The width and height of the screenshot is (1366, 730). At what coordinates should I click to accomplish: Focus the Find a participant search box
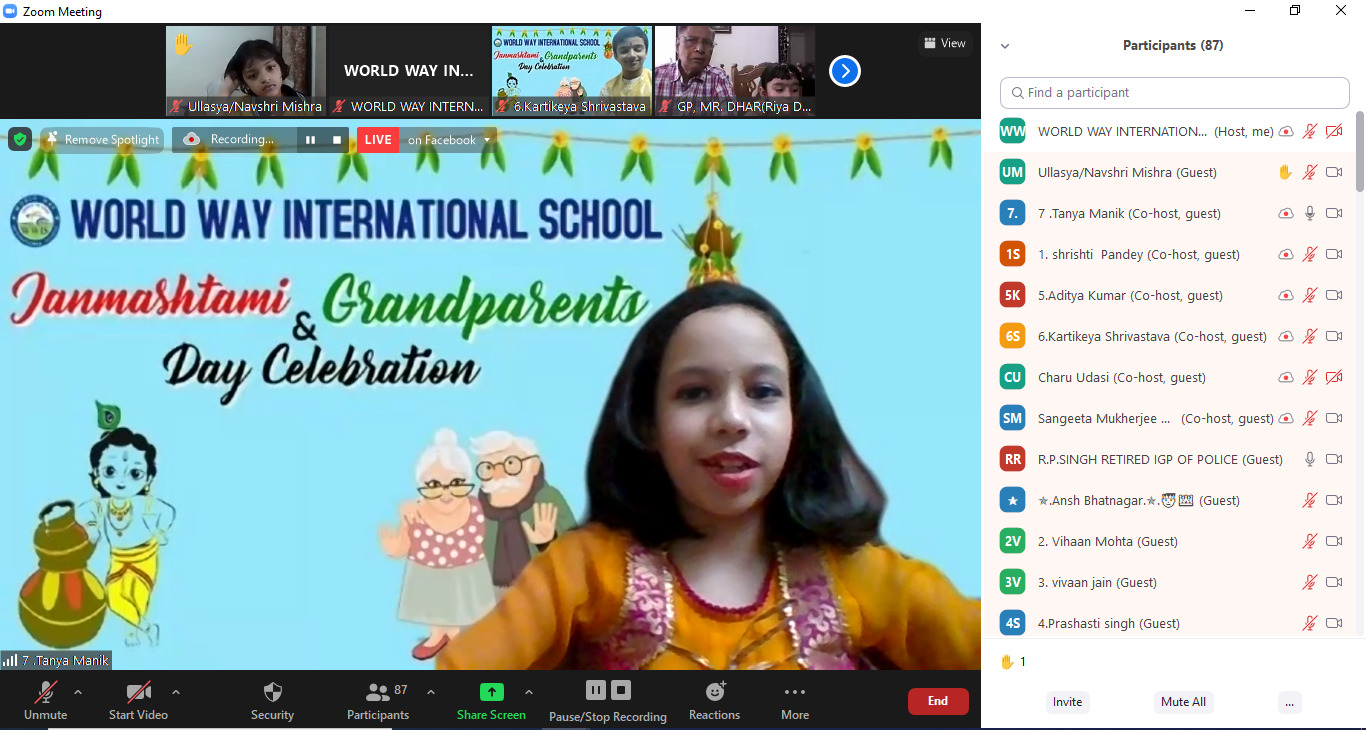(x=1175, y=92)
